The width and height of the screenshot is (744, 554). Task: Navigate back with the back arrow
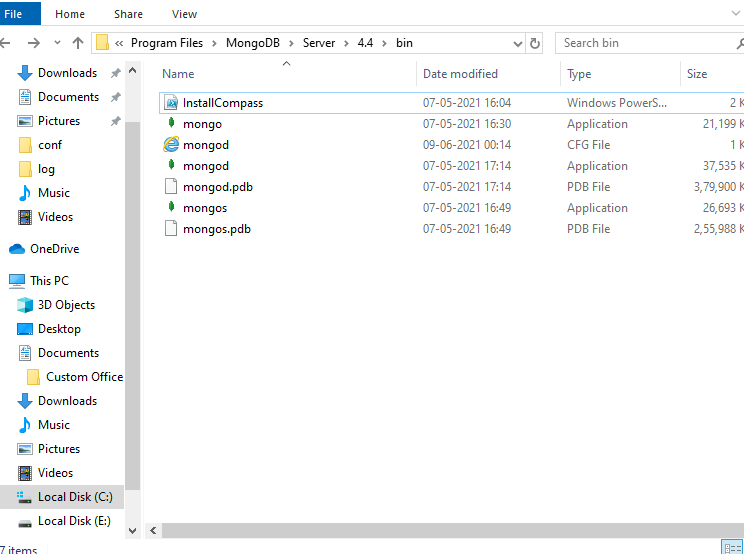[x=8, y=43]
